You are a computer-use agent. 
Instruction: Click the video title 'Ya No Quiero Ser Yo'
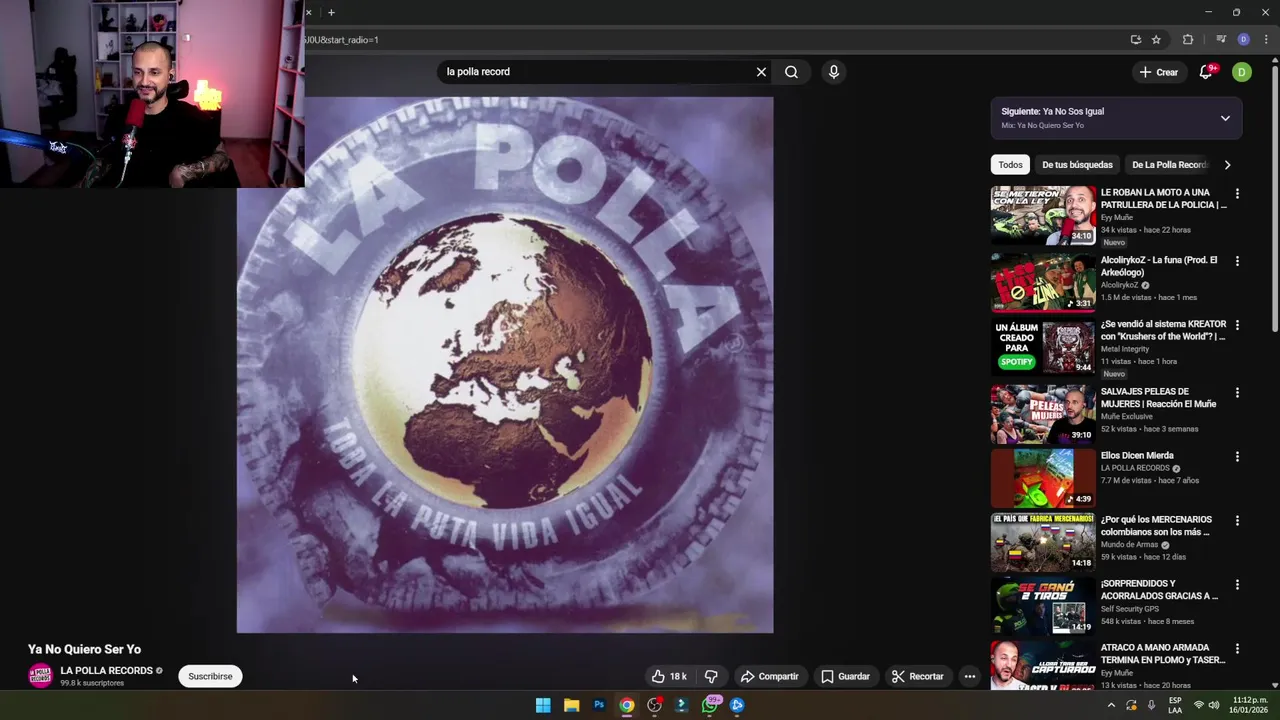pos(84,649)
